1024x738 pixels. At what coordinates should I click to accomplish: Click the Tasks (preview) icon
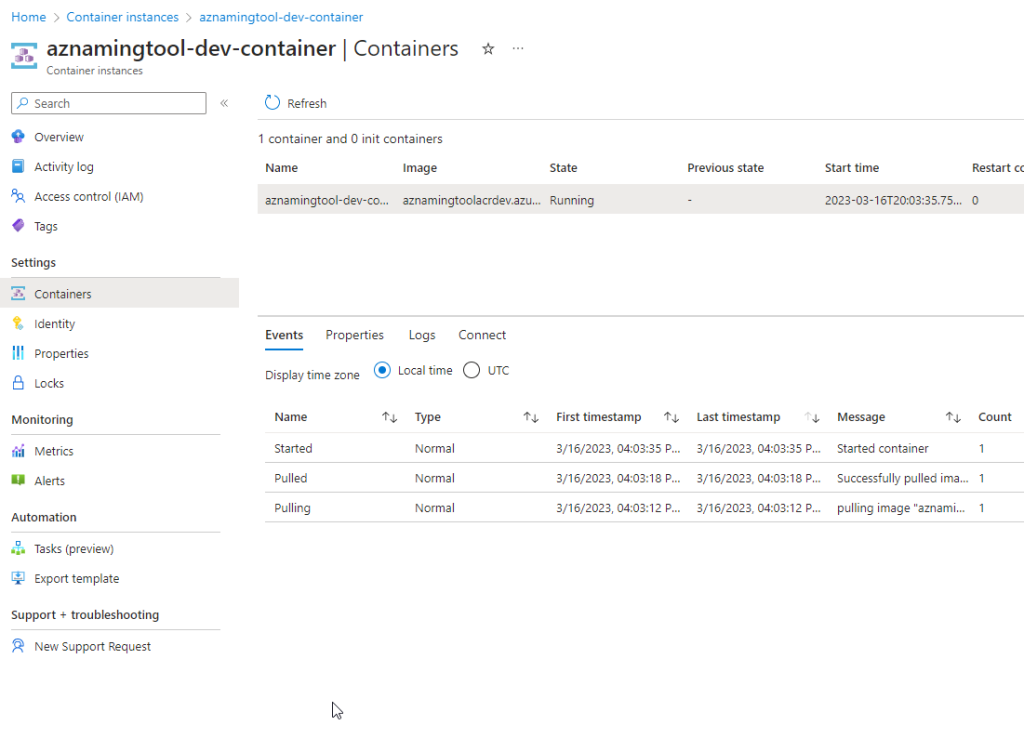[x=18, y=549]
